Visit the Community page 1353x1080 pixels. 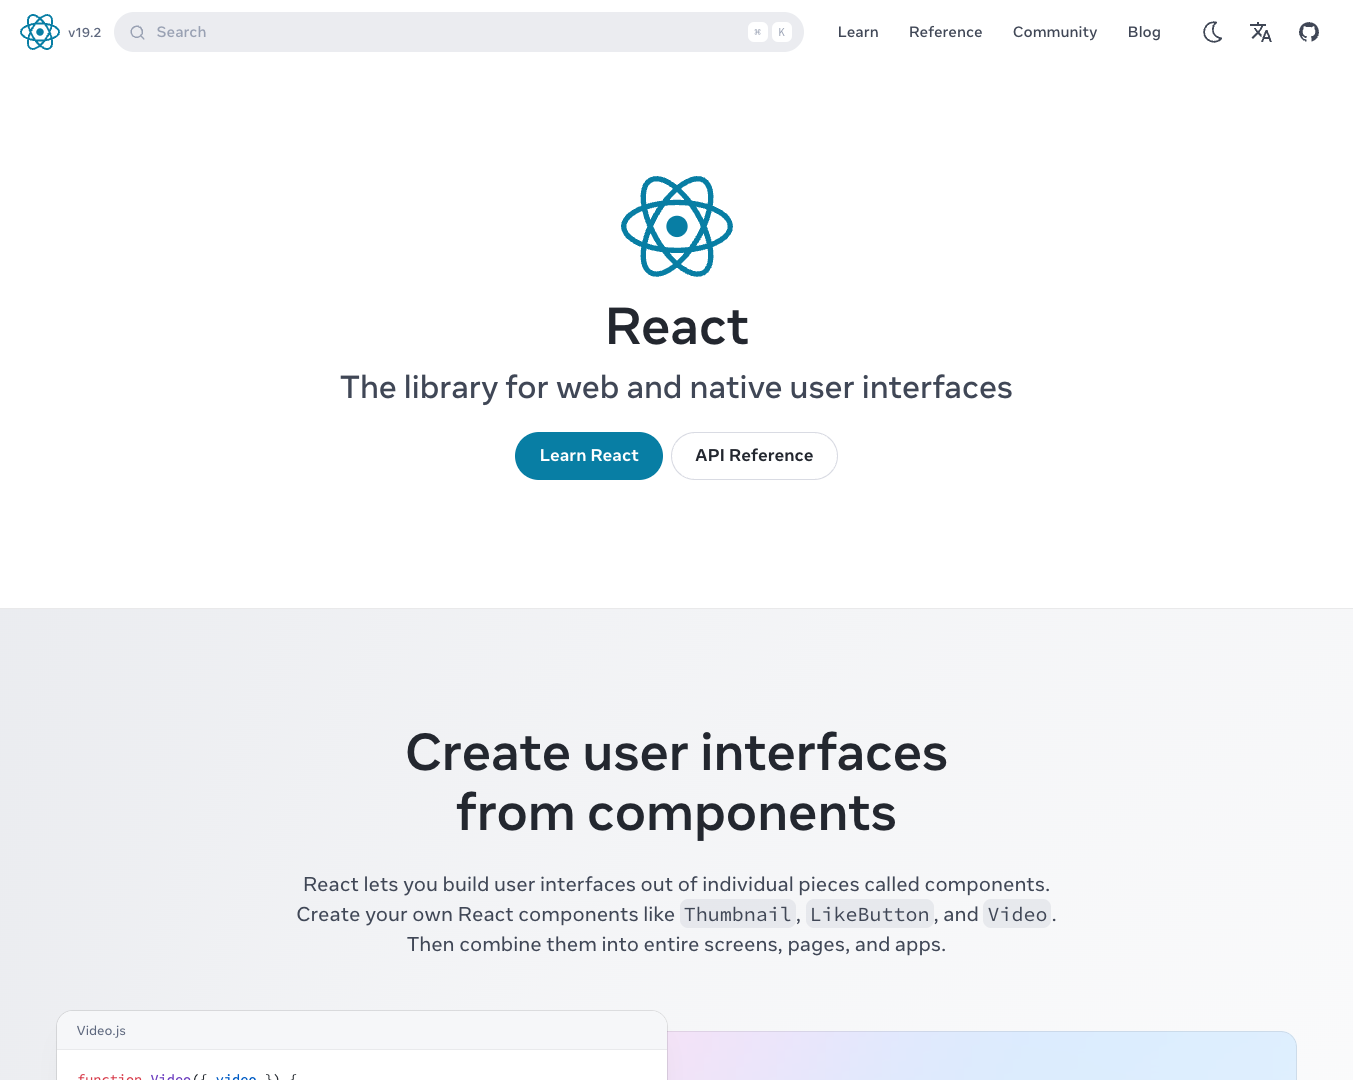[1054, 32]
